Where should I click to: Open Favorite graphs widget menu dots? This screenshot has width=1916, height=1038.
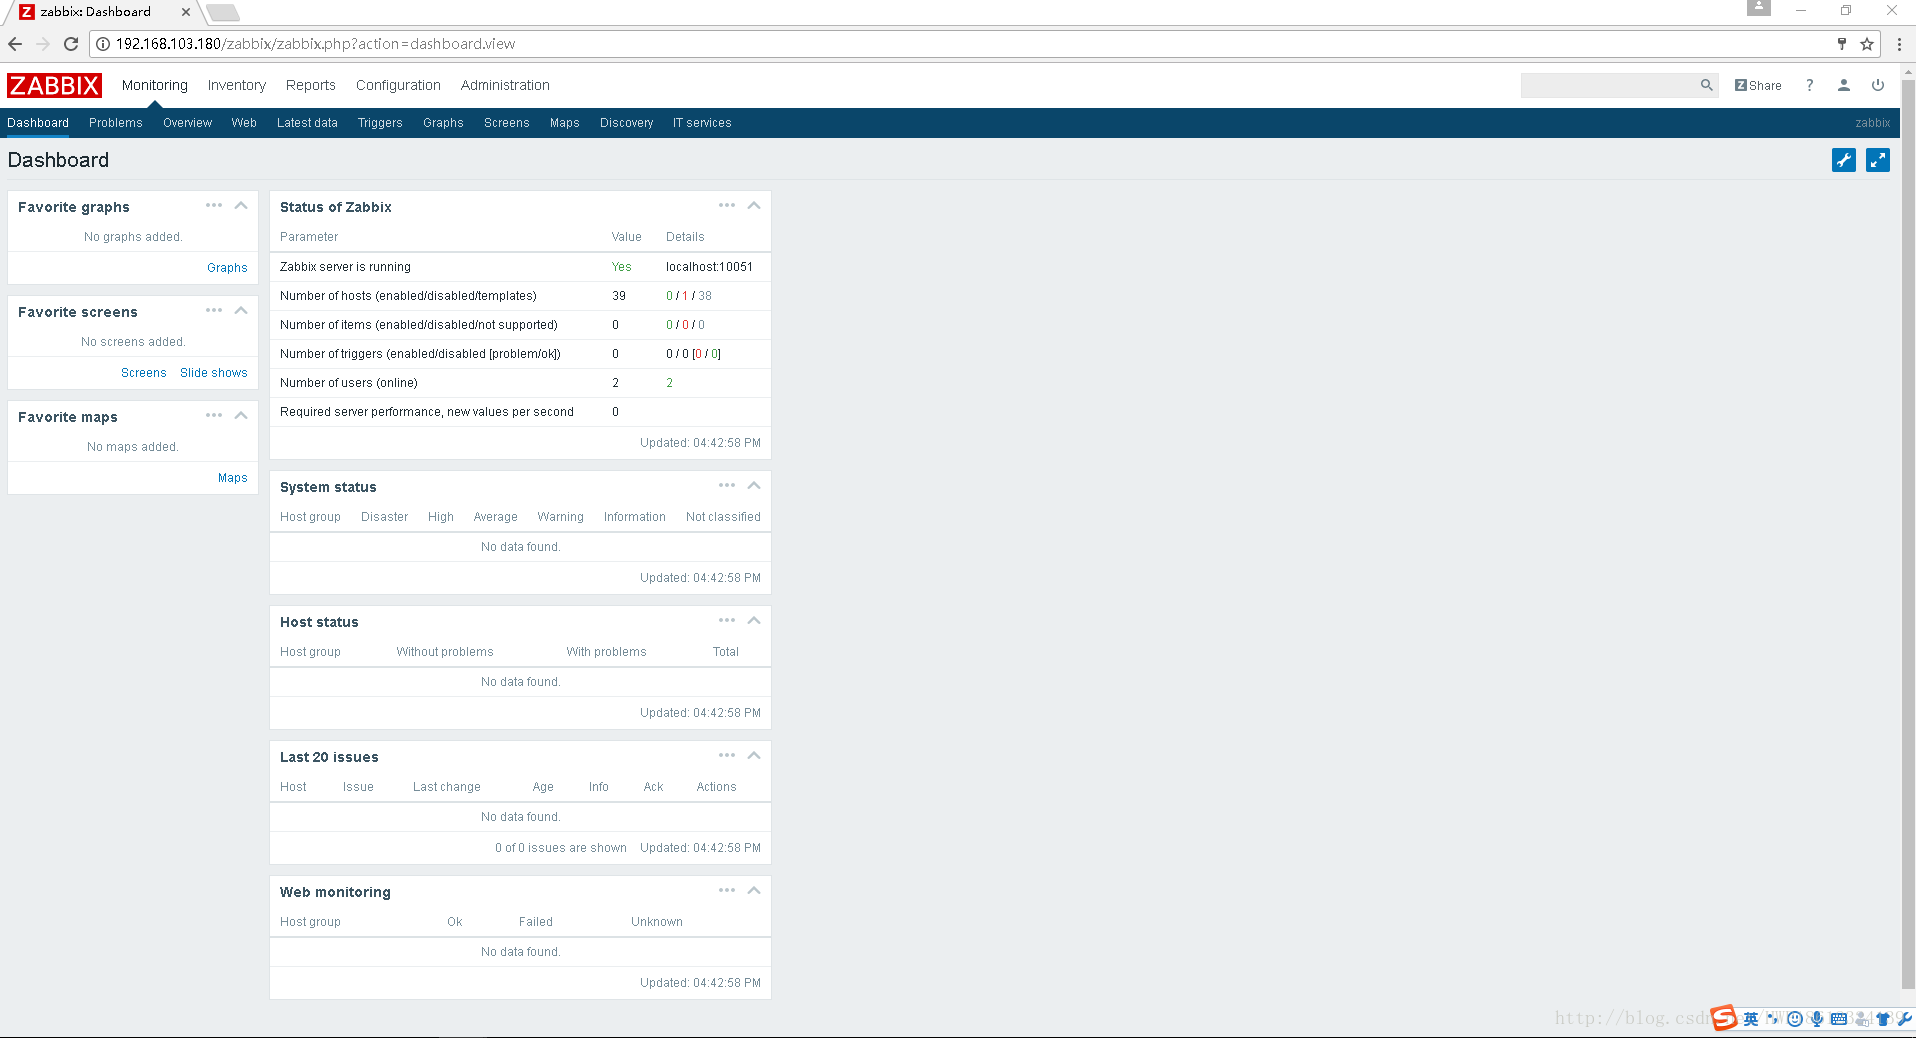[x=214, y=206]
